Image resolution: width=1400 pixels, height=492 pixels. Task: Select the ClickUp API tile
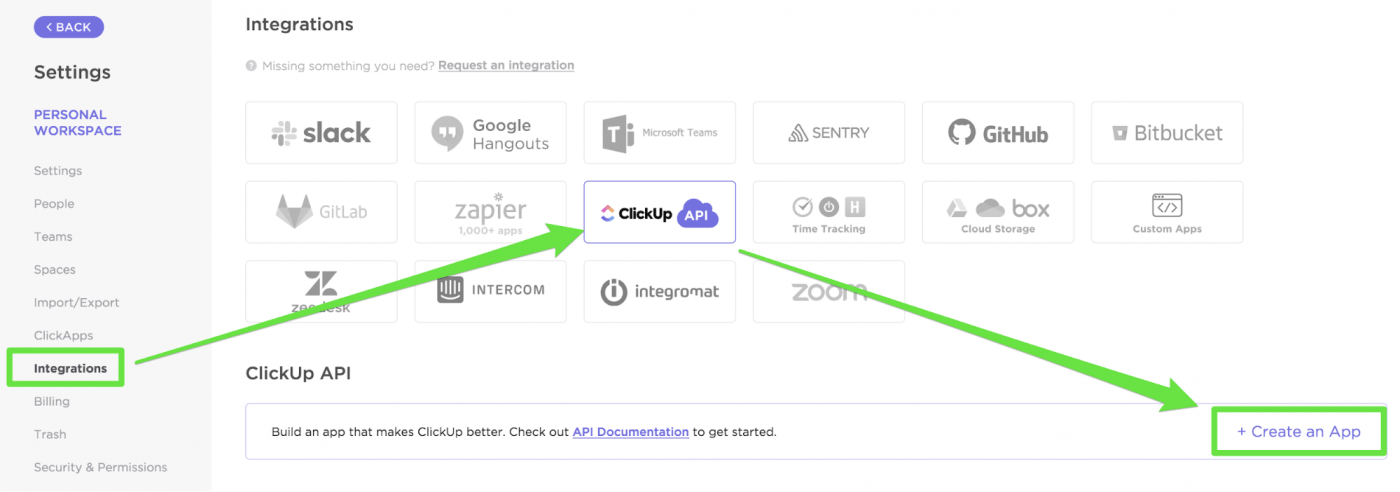[x=659, y=212]
